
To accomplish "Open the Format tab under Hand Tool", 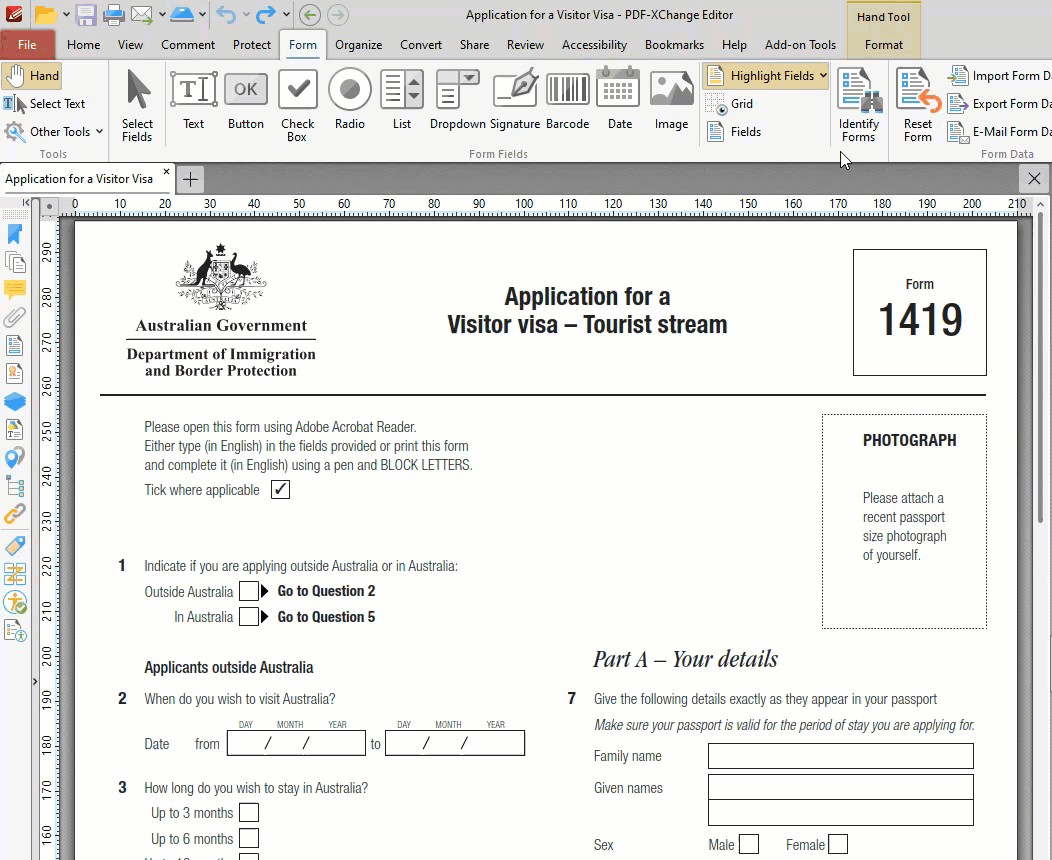I will point(884,45).
